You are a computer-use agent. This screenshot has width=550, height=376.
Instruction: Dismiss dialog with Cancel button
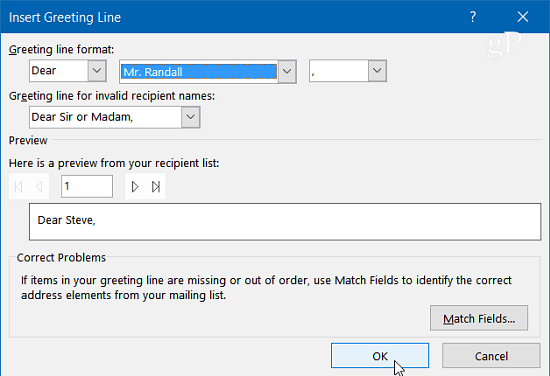(x=491, y=356)
